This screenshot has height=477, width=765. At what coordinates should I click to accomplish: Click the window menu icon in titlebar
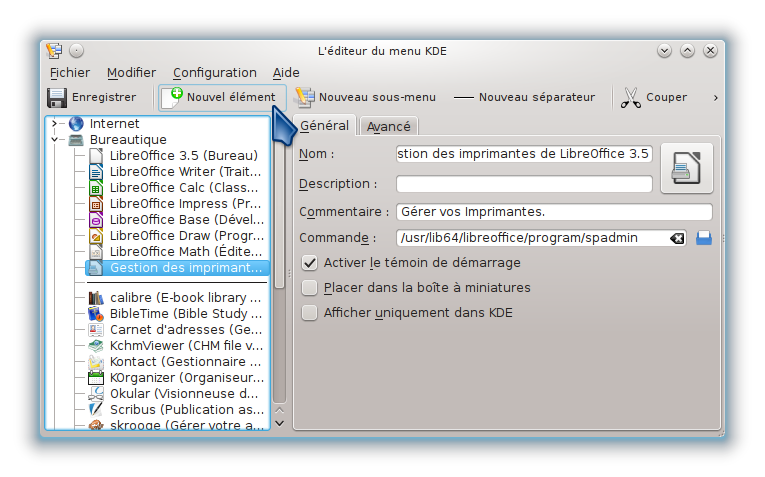[54, 51]
